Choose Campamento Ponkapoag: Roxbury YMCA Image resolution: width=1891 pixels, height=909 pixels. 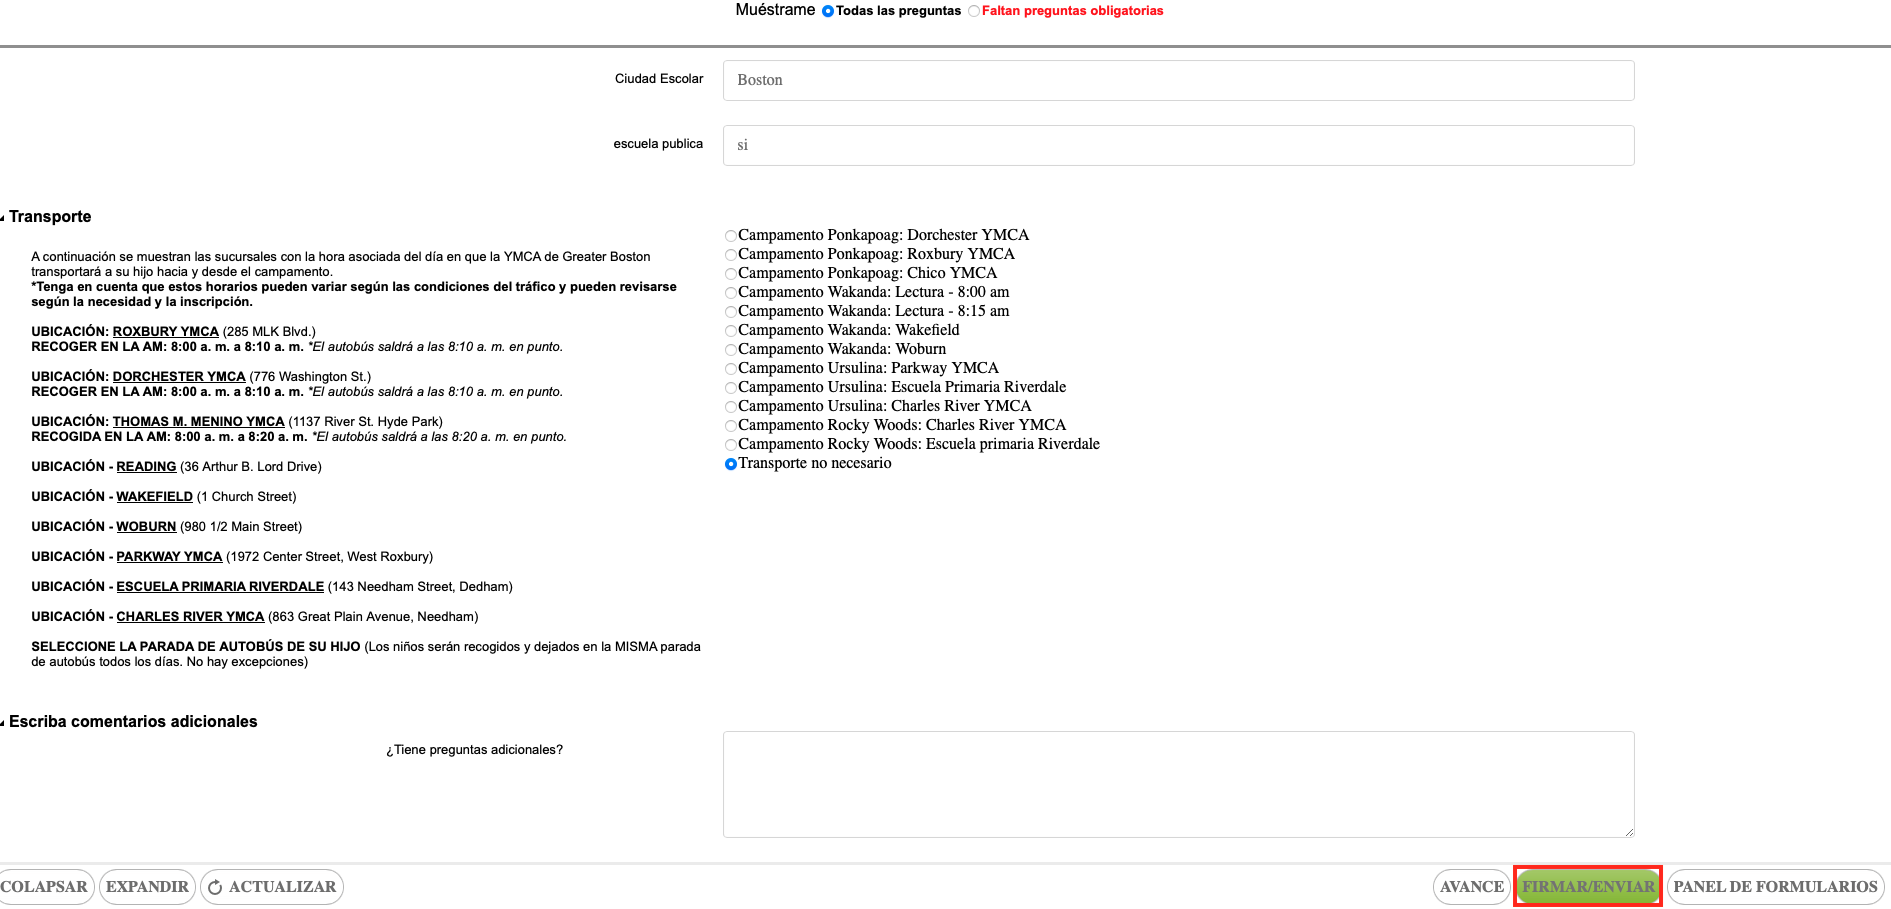[x=731, y=255]
